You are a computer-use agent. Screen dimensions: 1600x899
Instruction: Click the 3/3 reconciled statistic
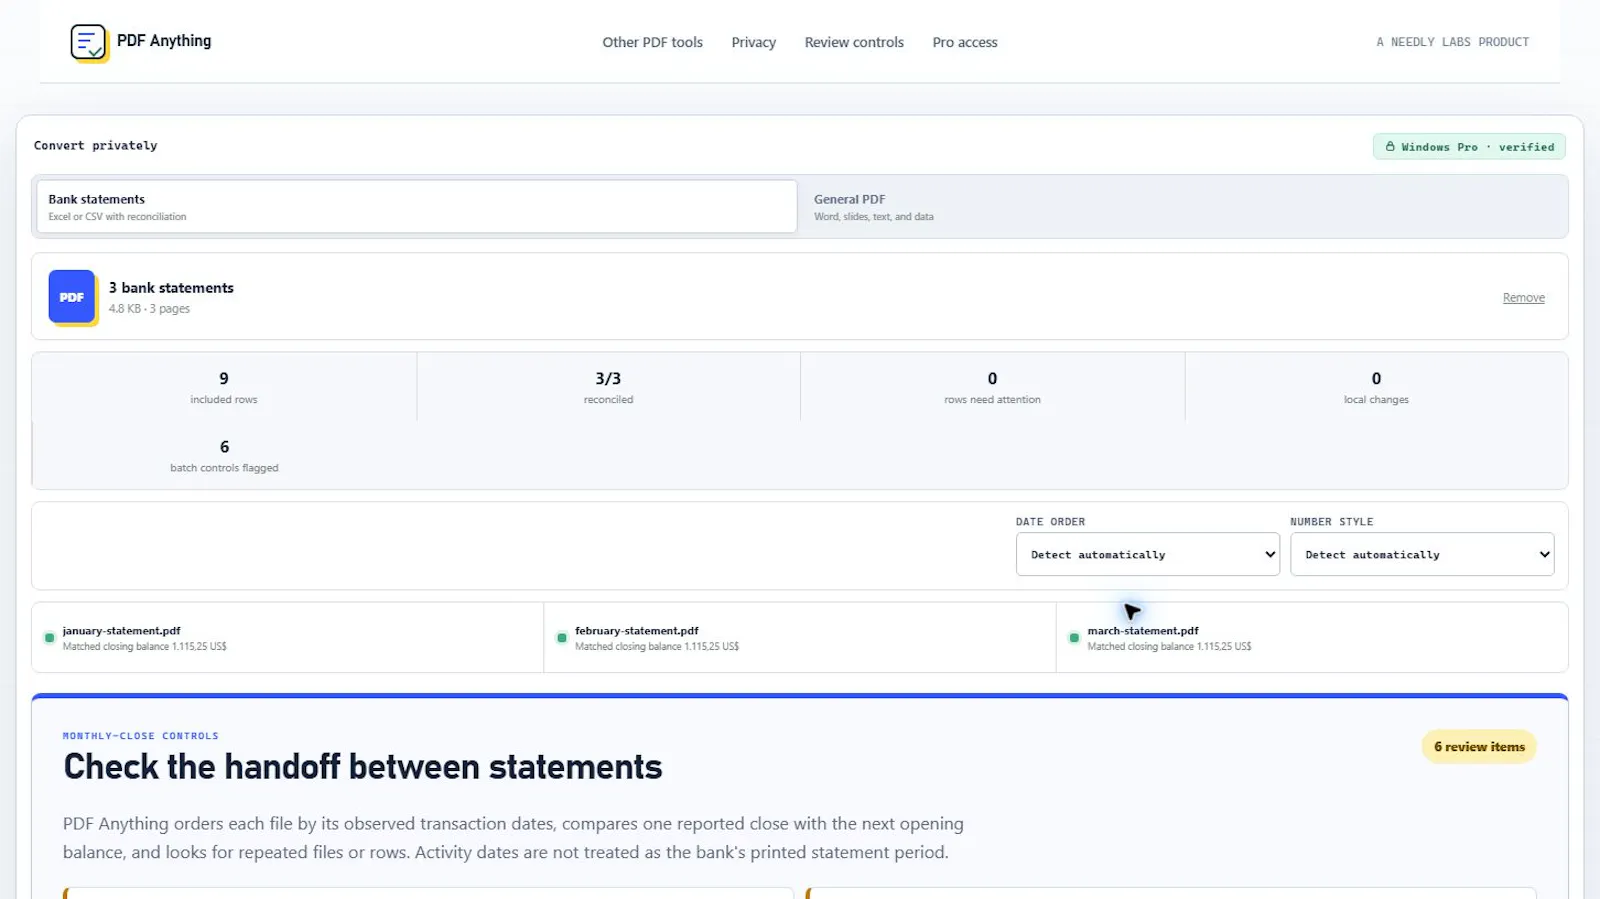608,387
